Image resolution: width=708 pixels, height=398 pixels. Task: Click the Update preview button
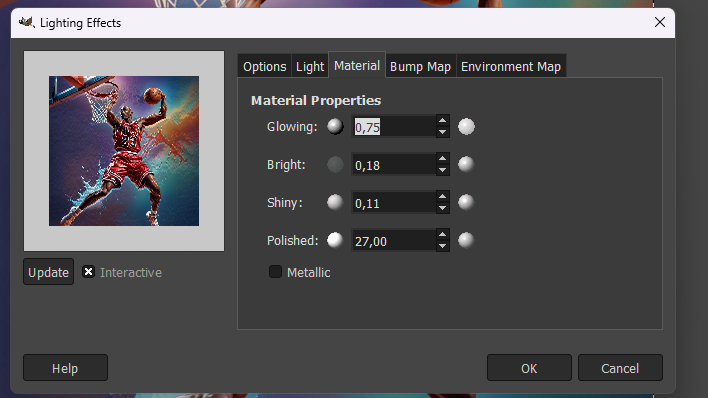(48, 272)
